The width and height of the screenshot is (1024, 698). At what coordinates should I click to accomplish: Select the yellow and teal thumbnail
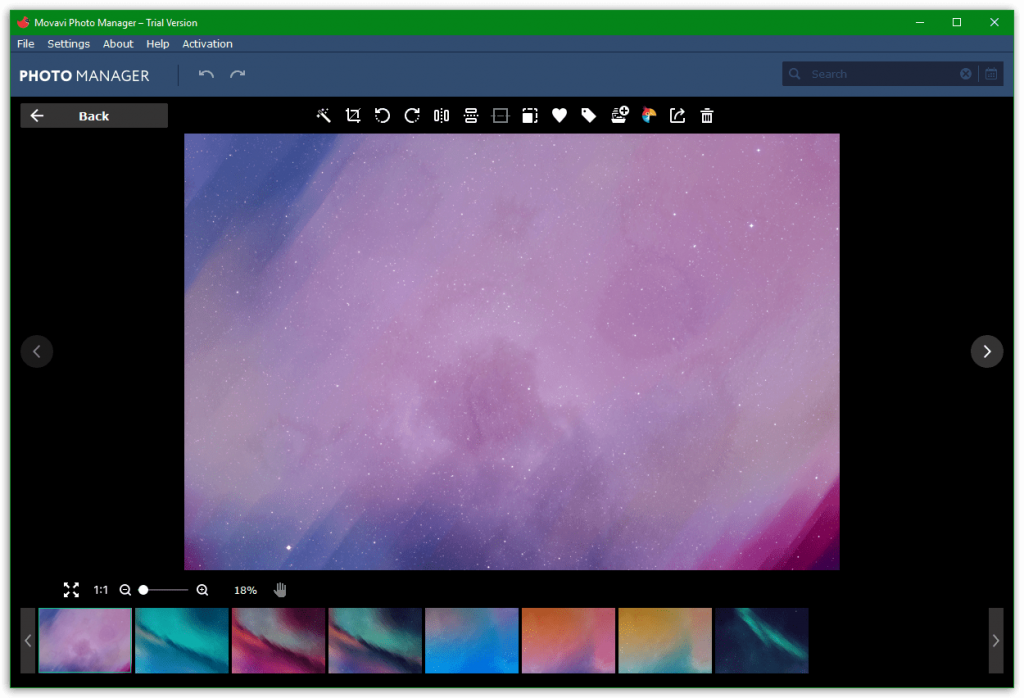(x=665, y=641)
